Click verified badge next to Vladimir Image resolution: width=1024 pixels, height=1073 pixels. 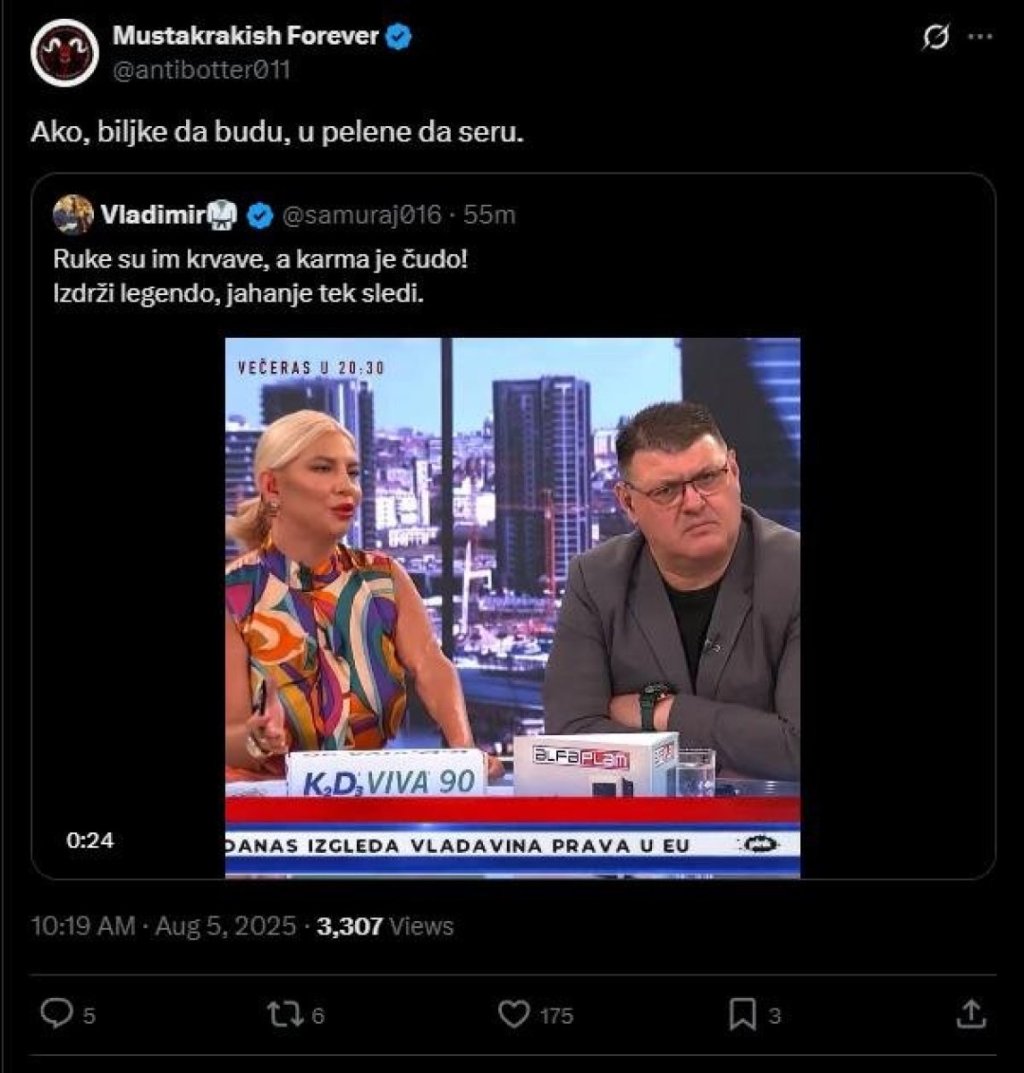[260, 214]
